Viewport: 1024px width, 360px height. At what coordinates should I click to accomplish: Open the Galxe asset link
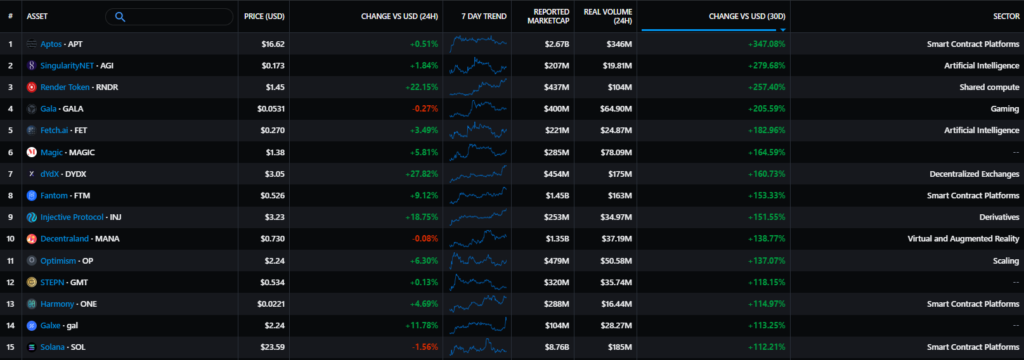51,325
